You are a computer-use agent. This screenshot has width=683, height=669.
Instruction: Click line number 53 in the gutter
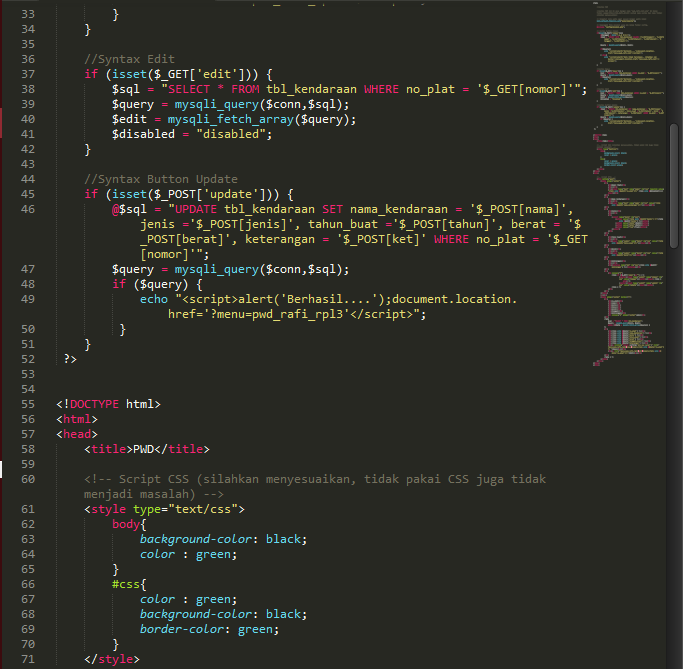coord(28,375)
